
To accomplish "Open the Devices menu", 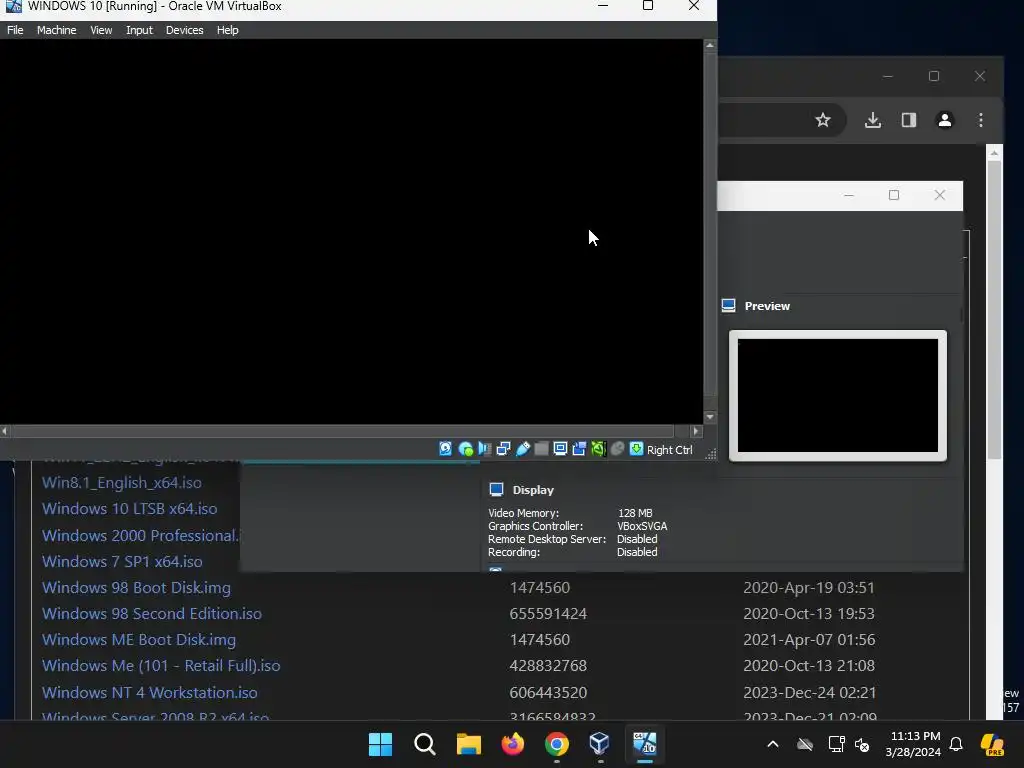I will click(184, 30).
